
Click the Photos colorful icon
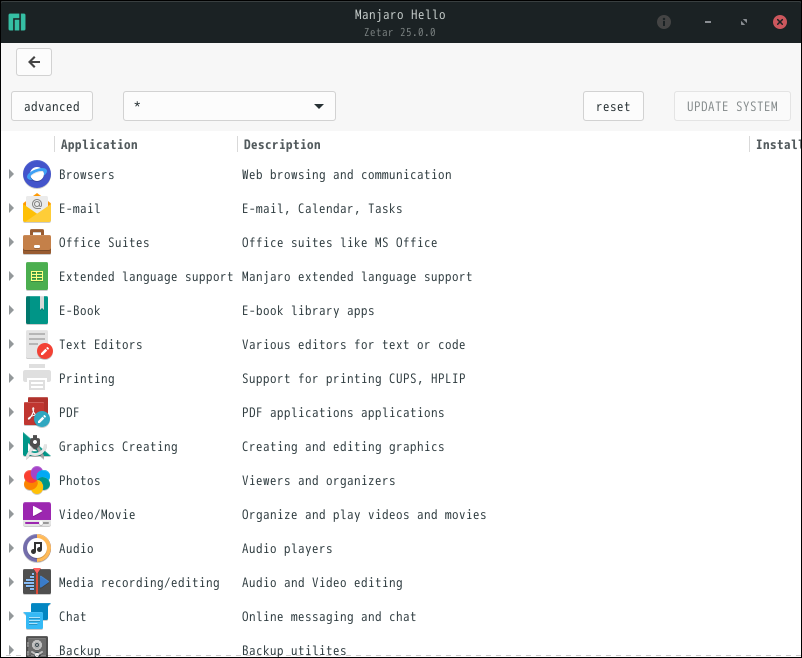click(x=37, y=480)
